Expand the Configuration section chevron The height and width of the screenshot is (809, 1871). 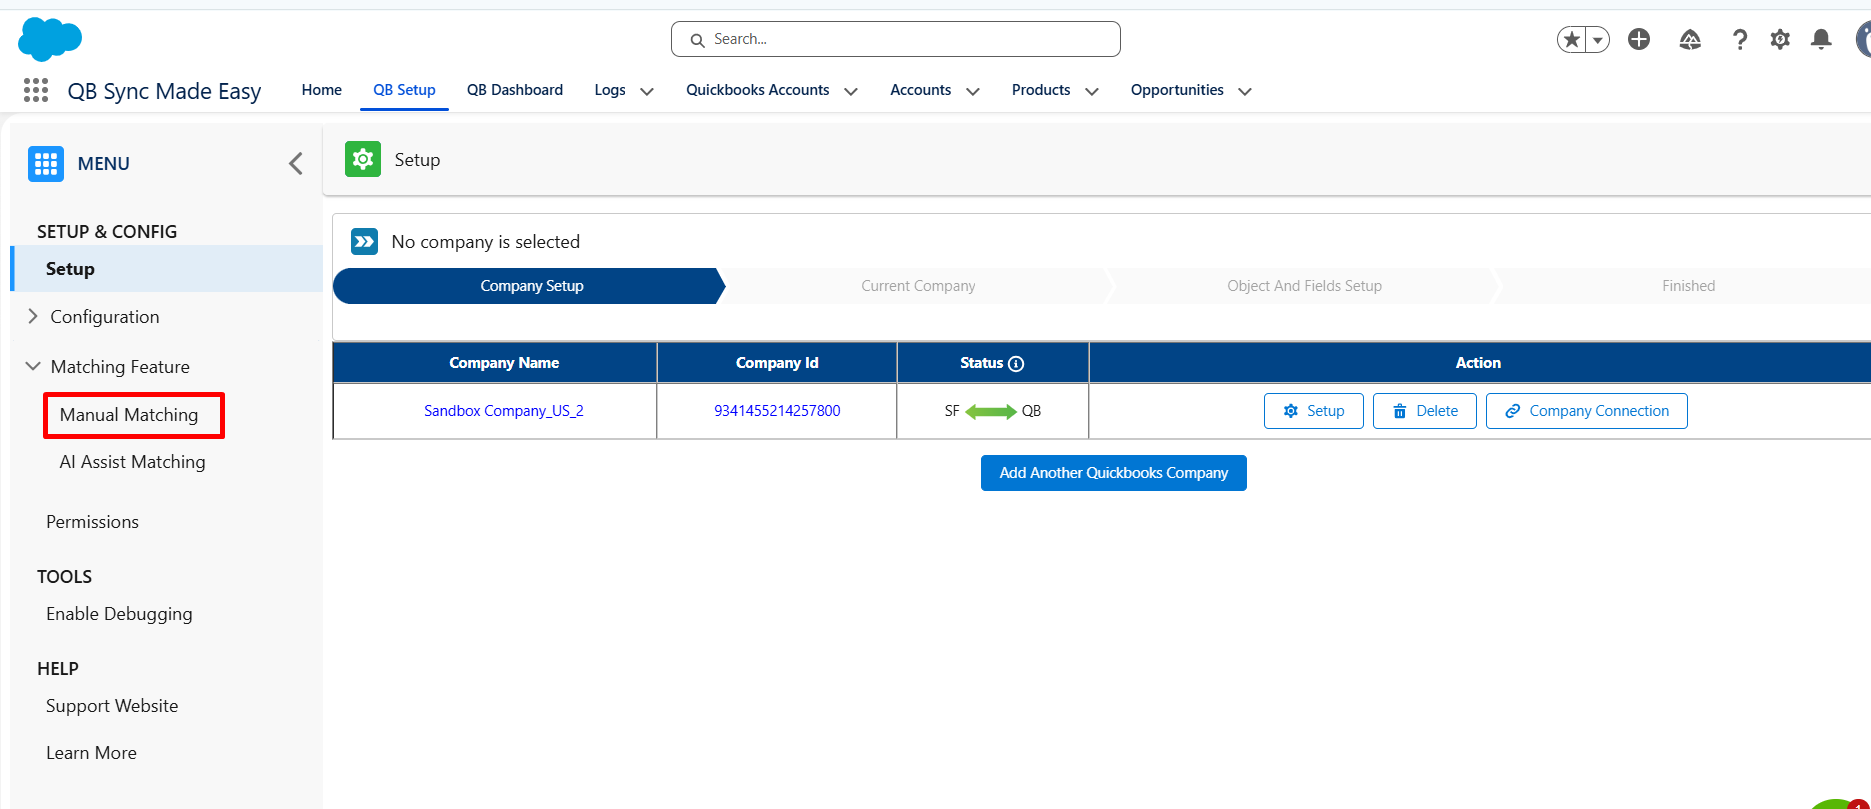32,316
